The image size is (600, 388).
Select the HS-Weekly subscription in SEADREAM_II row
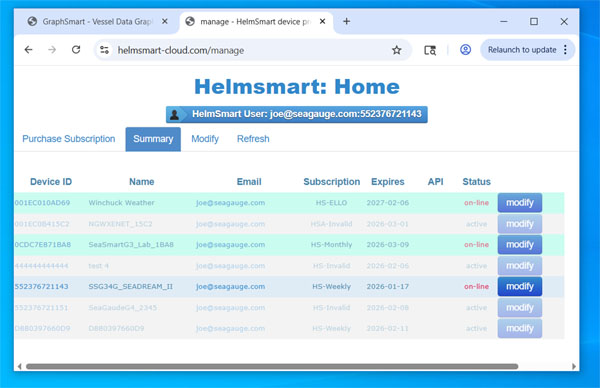pos(331,287)
